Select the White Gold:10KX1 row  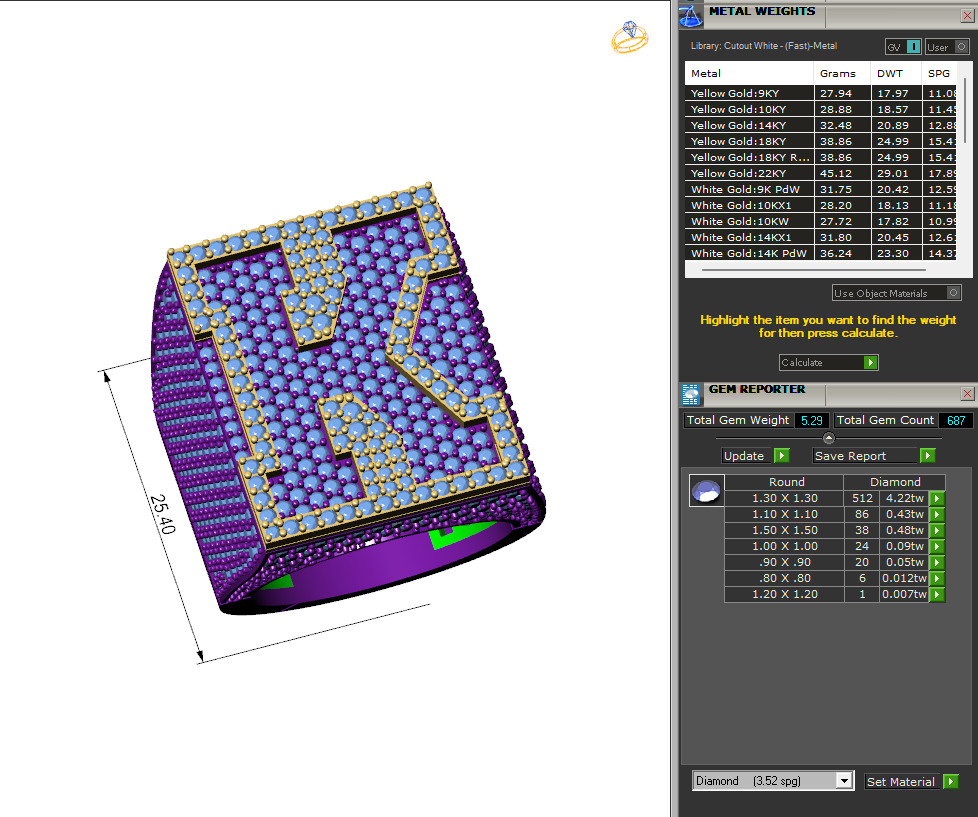tap(821, 205)
